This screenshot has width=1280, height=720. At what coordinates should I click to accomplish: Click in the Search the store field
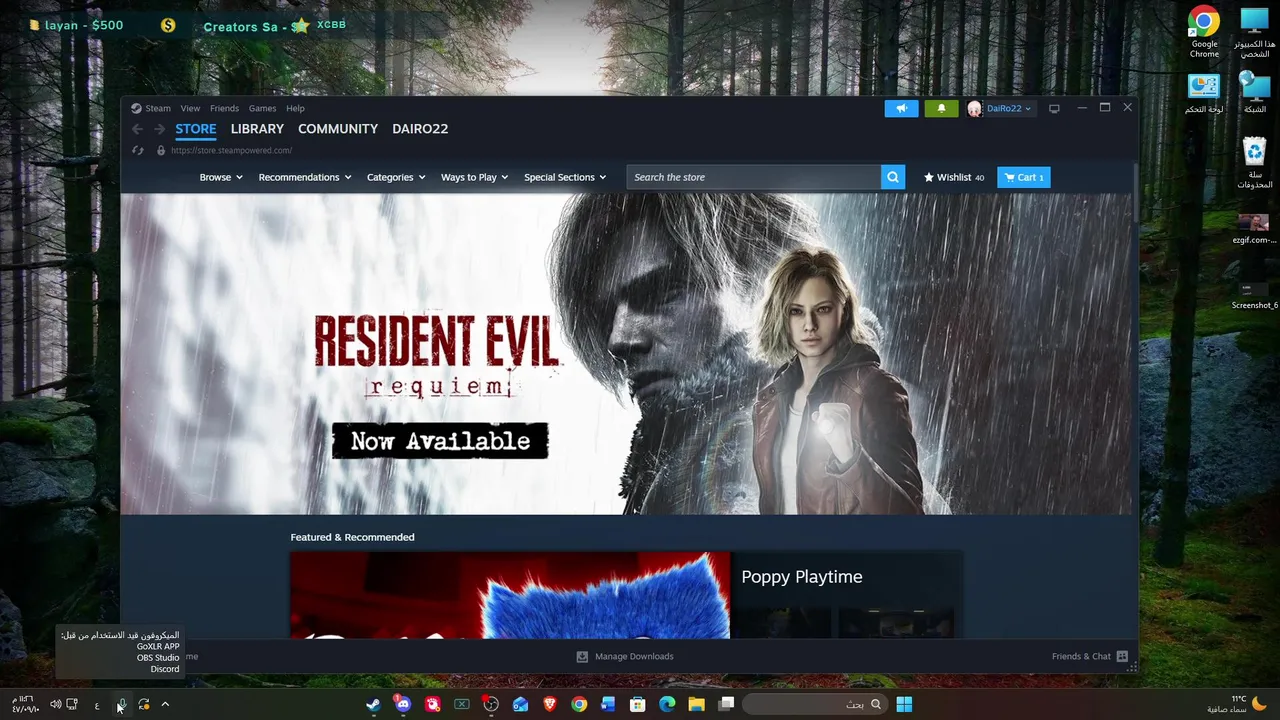click(x=754, y=177)
